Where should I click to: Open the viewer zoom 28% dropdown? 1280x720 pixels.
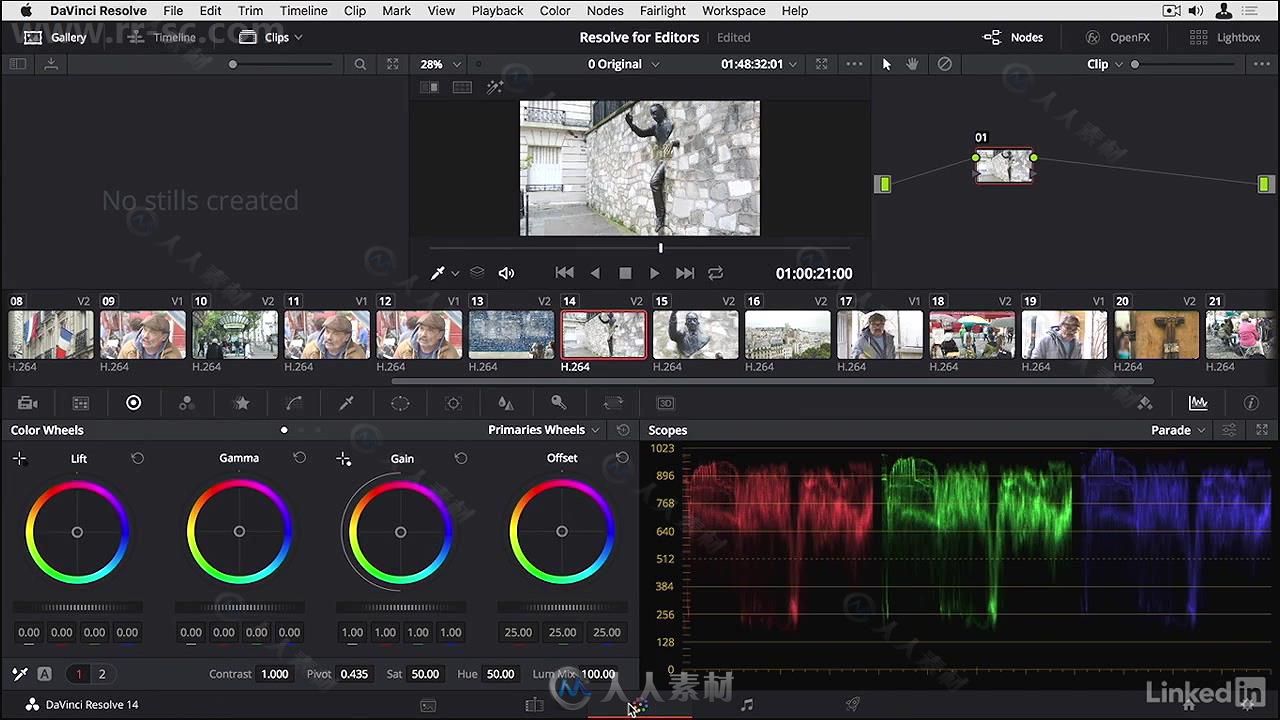(x=440, y=64)
